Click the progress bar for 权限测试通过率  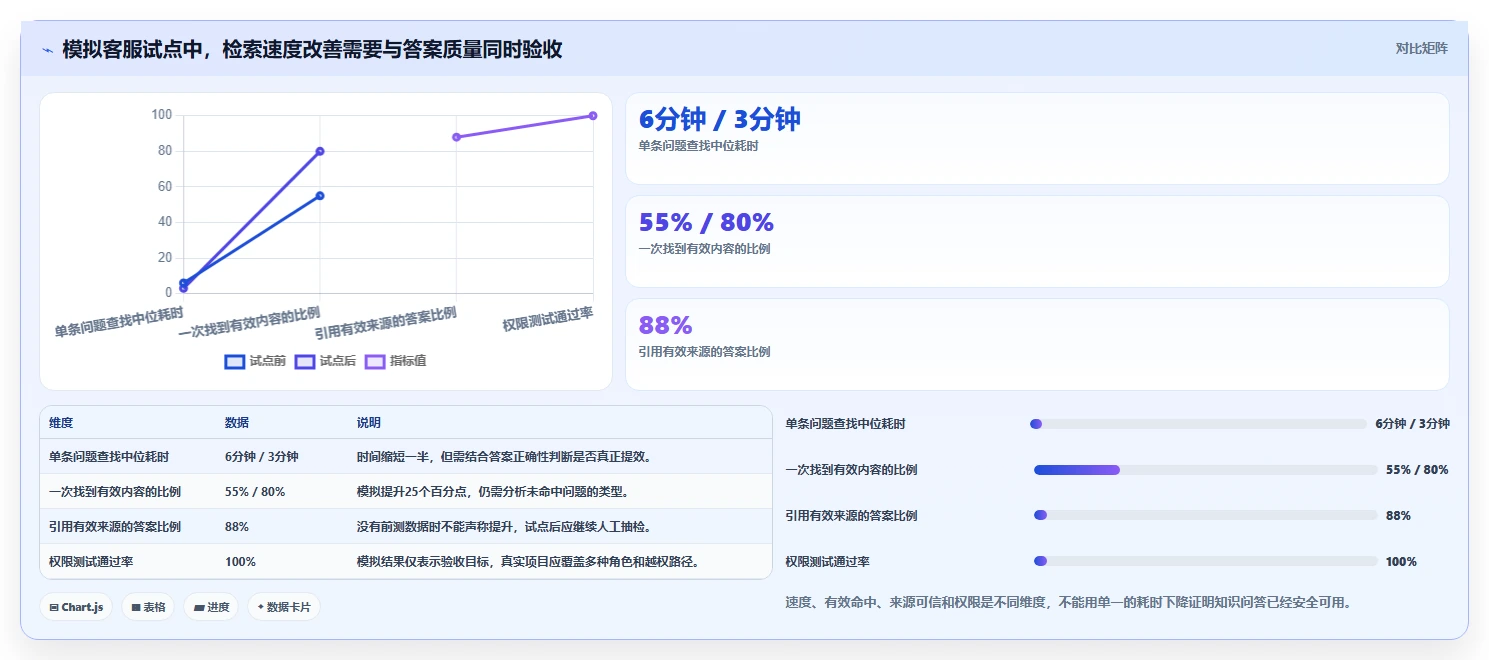(x=1206, y=562)
